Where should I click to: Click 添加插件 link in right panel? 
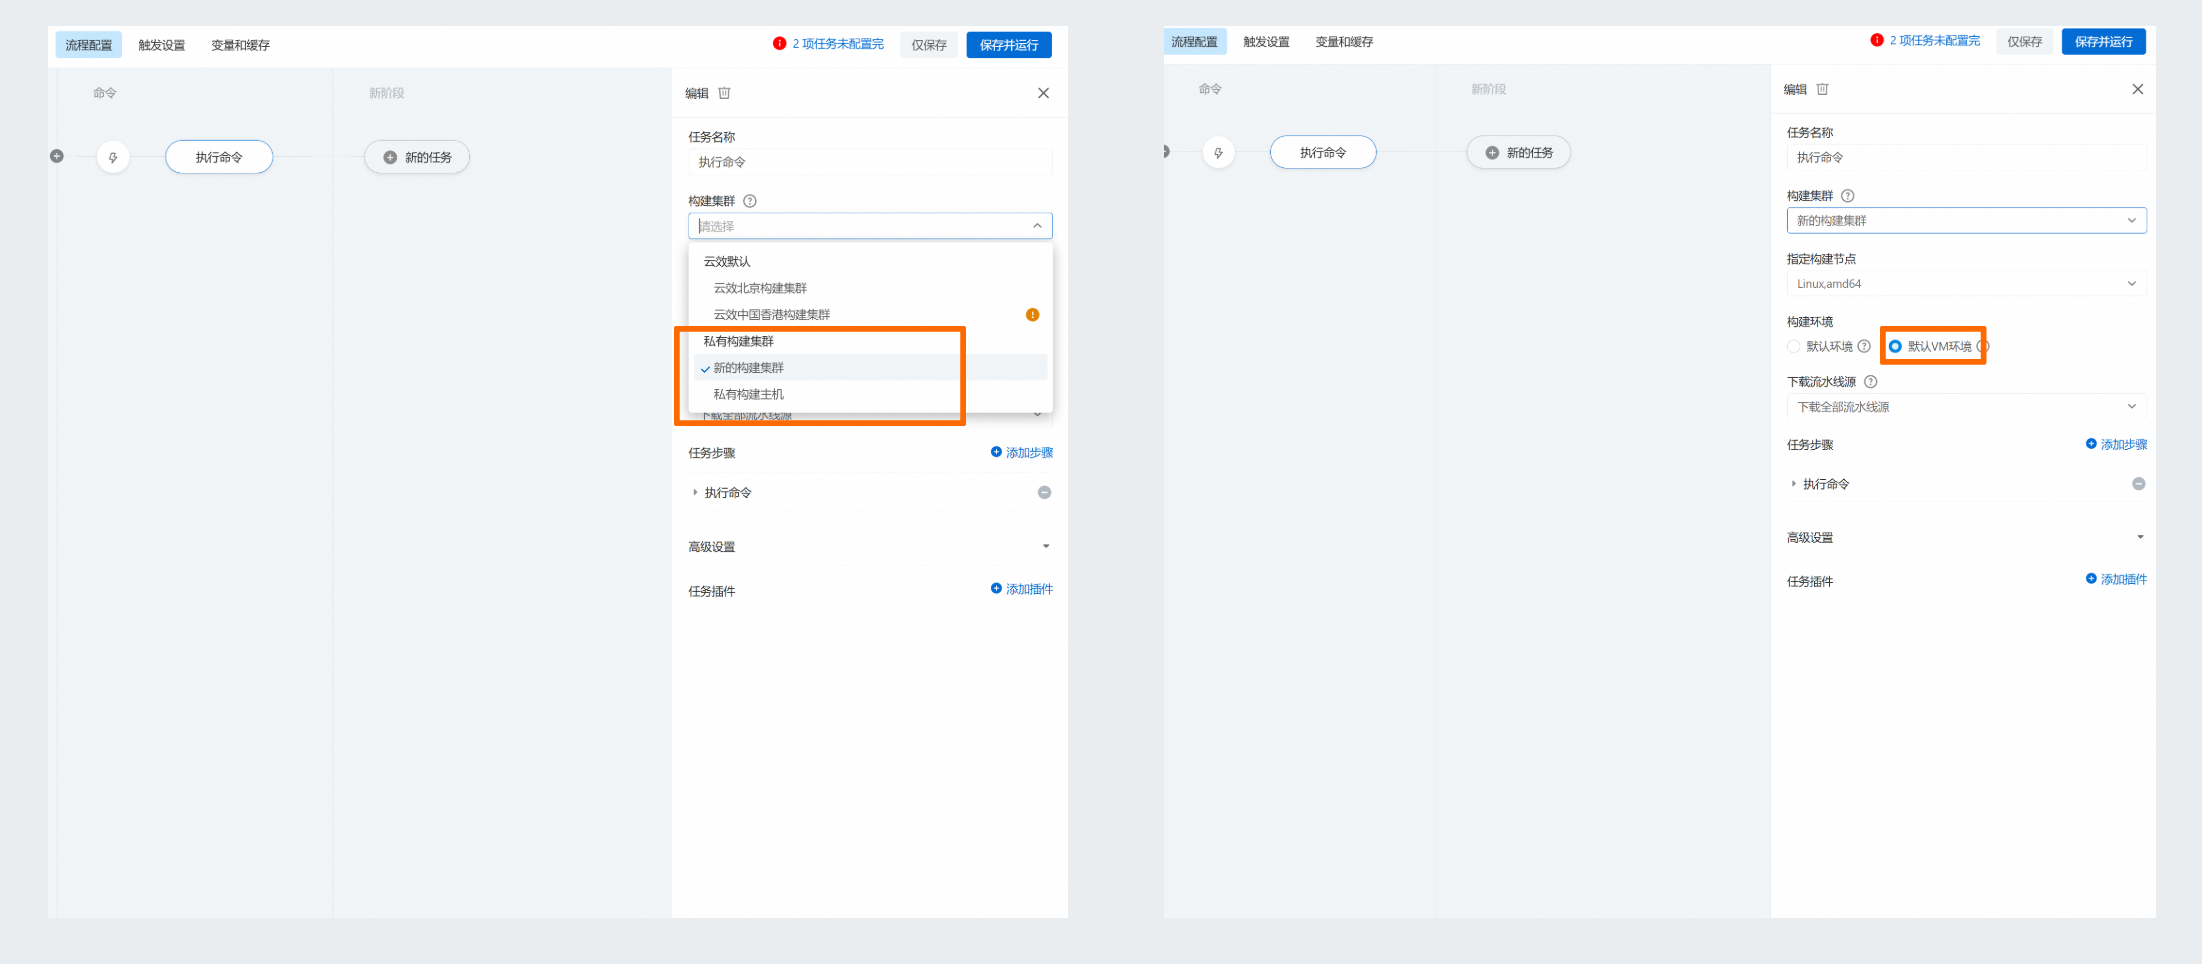click(x=2116, y=579)
